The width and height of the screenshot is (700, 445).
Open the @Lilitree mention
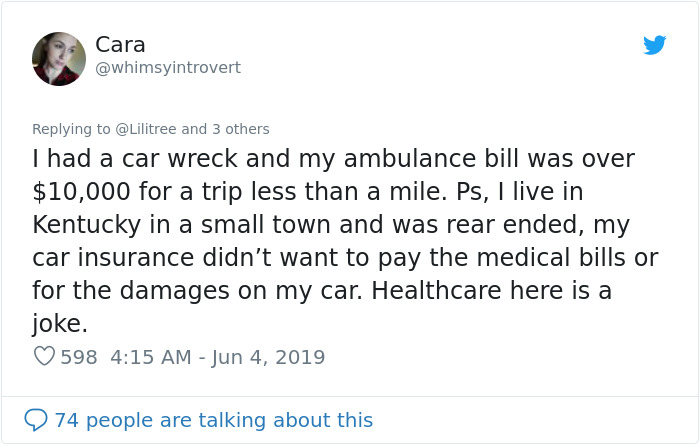(x=146, y=129)
